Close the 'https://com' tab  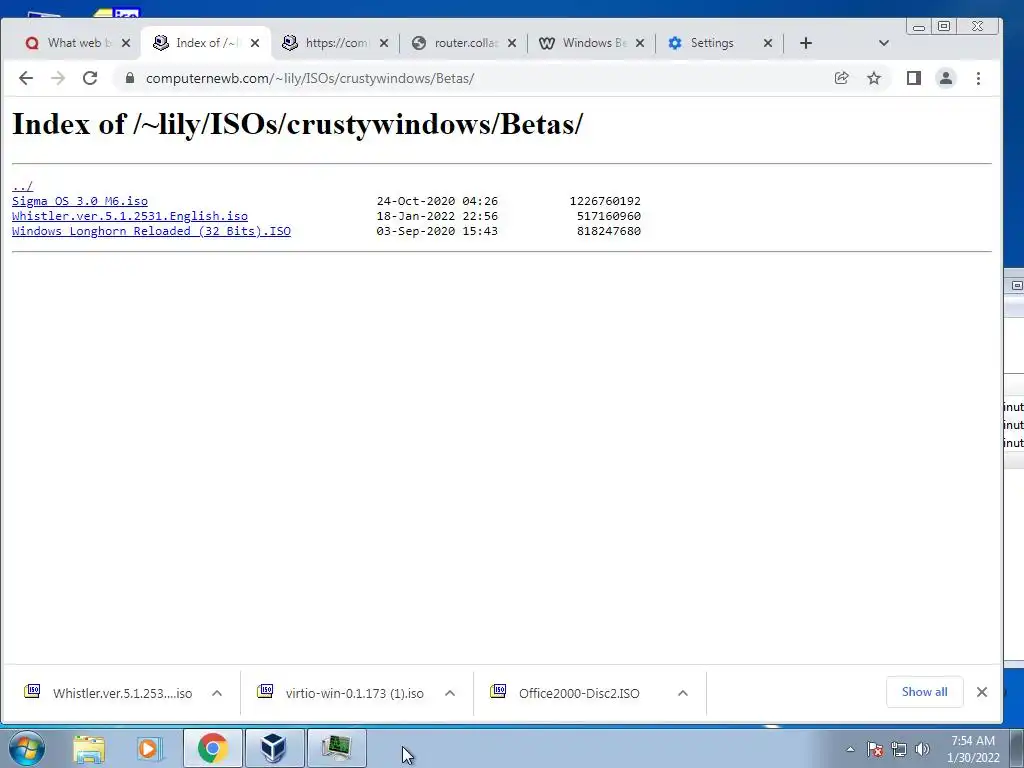tap(384, 43)
